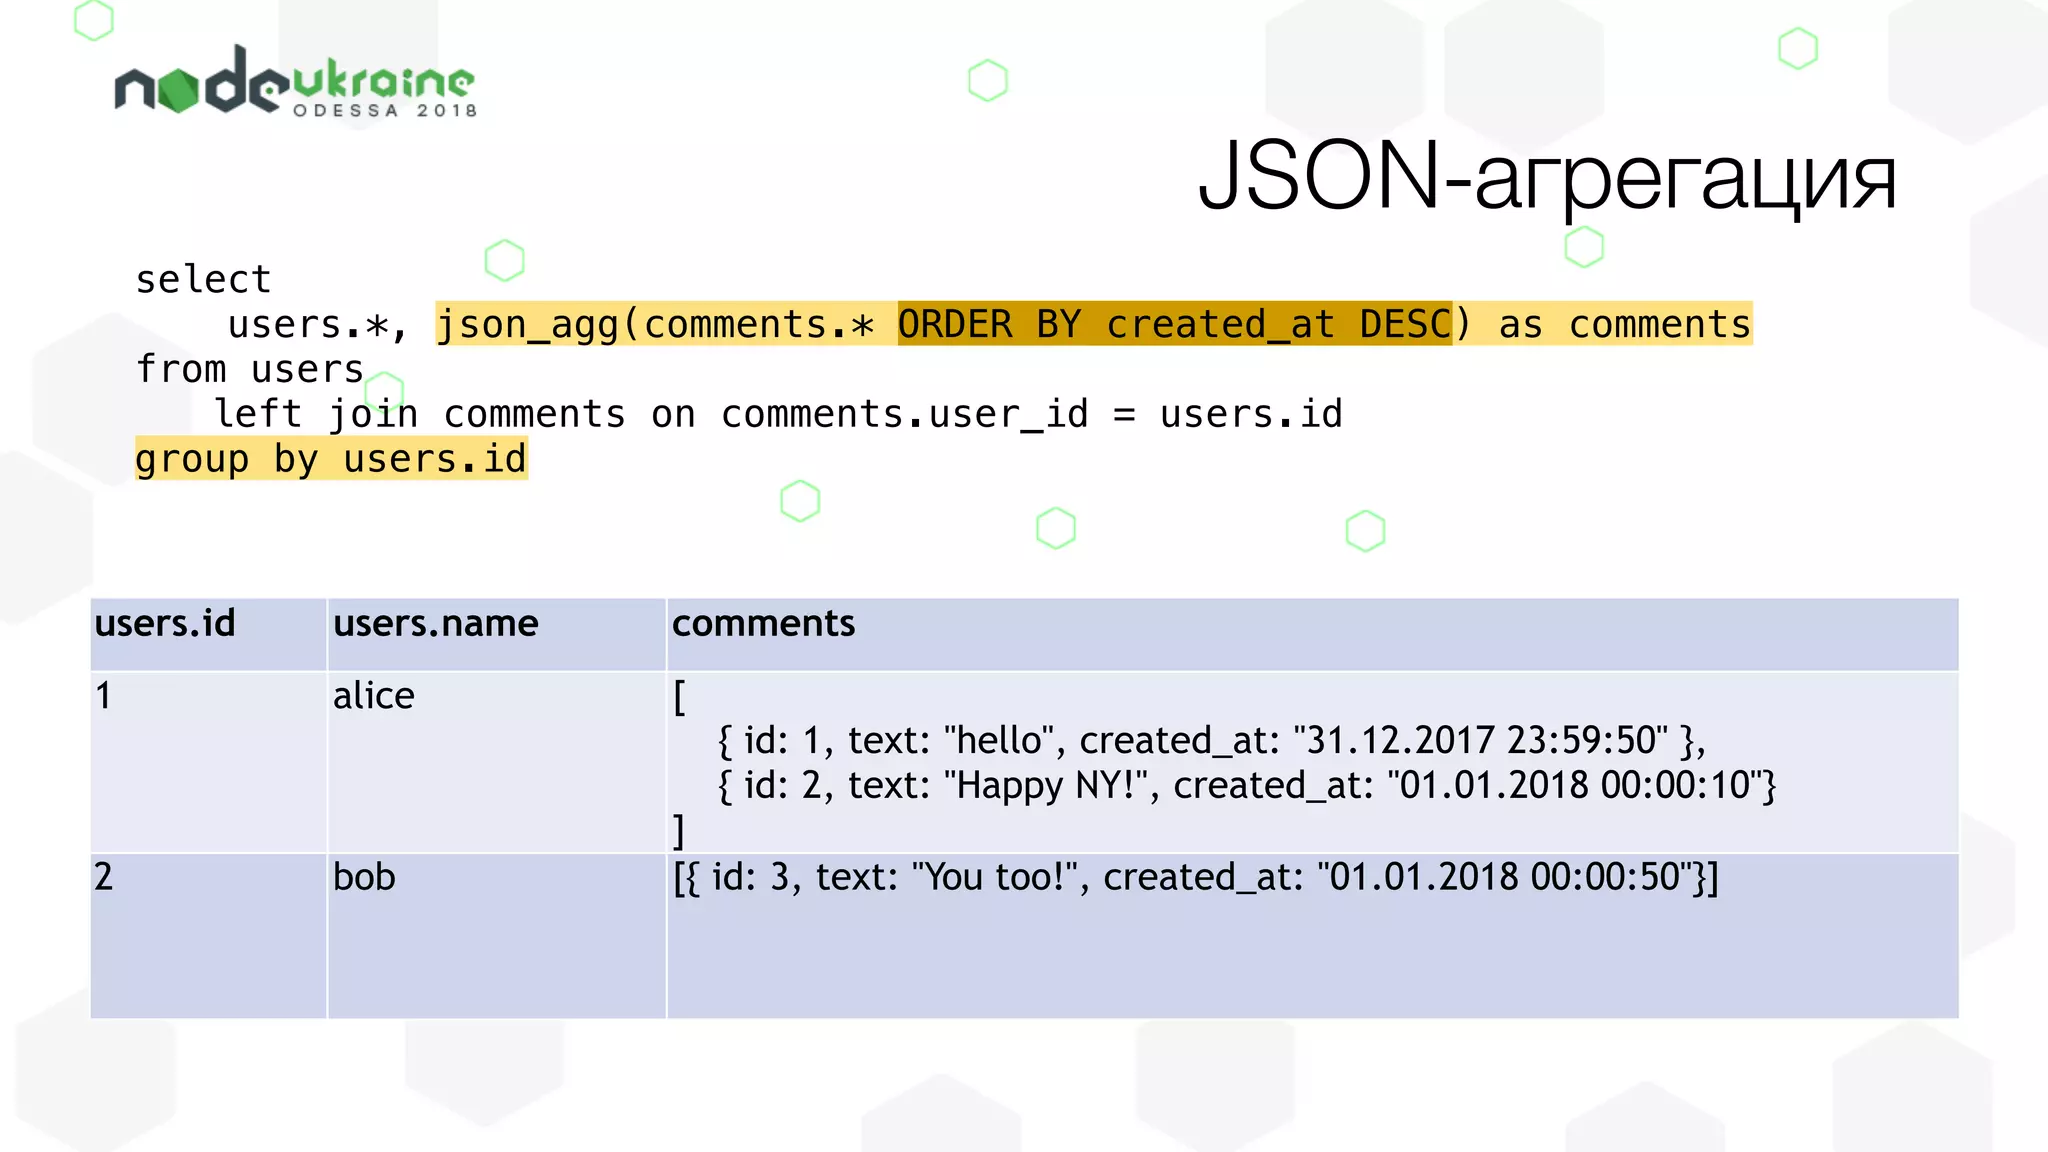The width and height of the screenshot is (2048, 1152).
Task: Click the 'from users' line
Action: 250,369
